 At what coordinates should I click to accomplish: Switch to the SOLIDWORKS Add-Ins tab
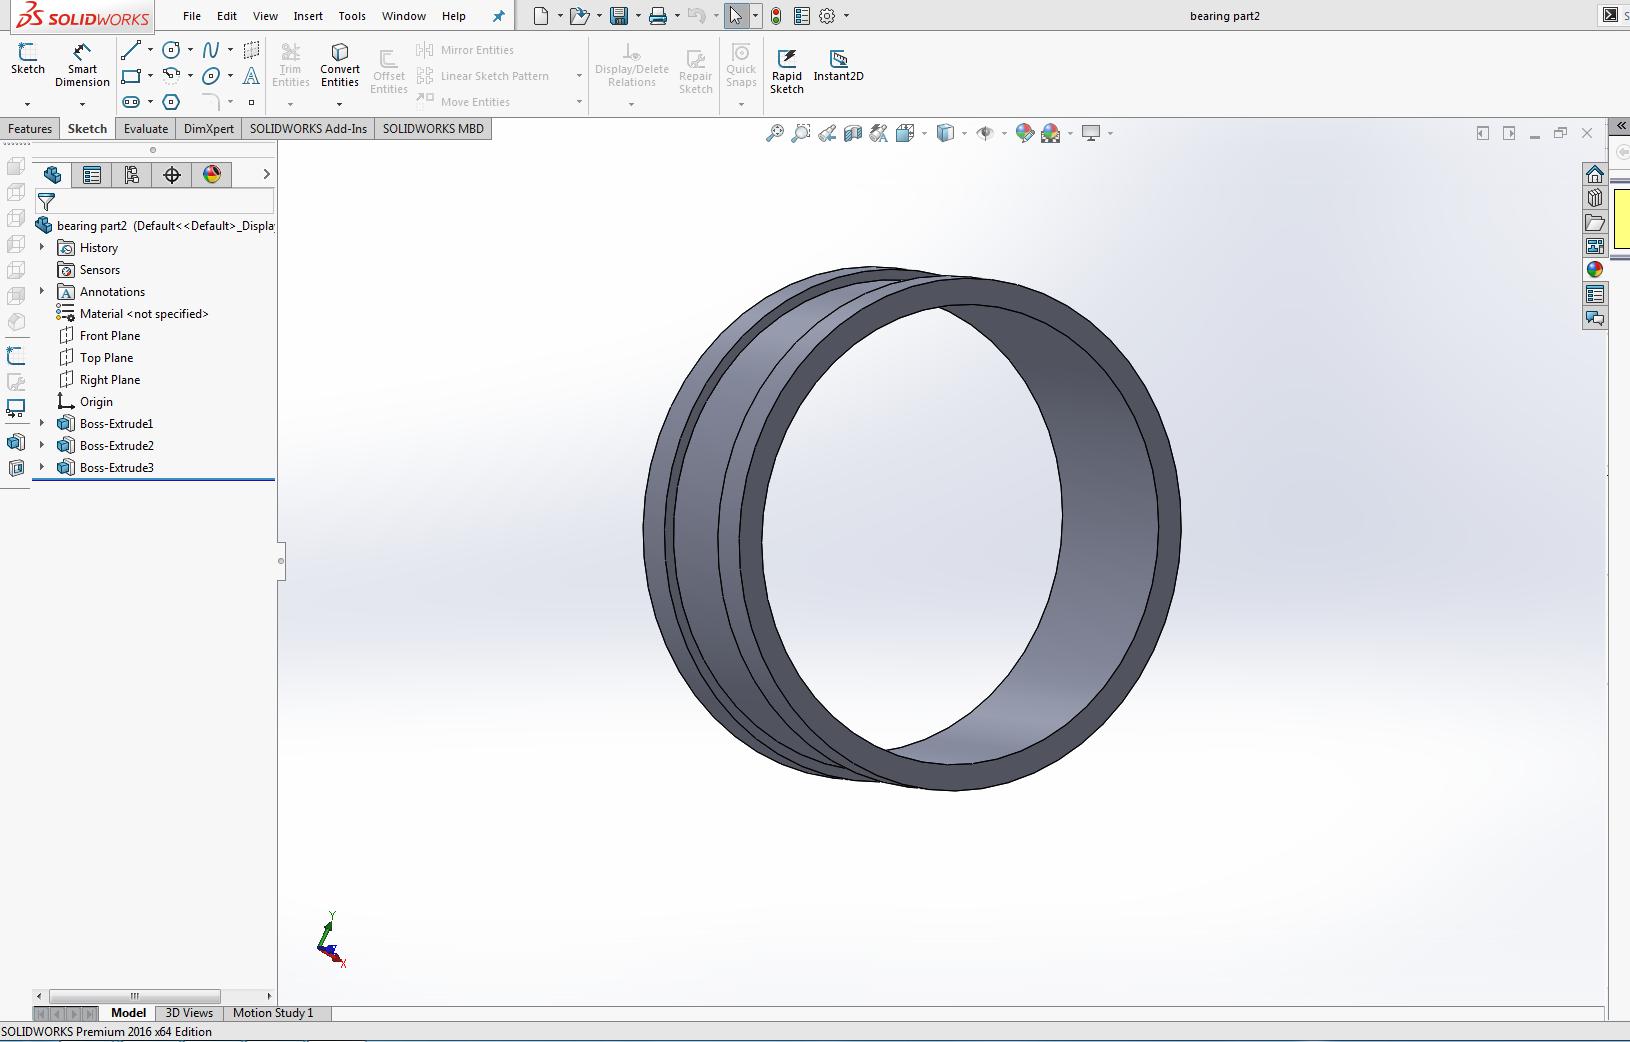[308, 129]
